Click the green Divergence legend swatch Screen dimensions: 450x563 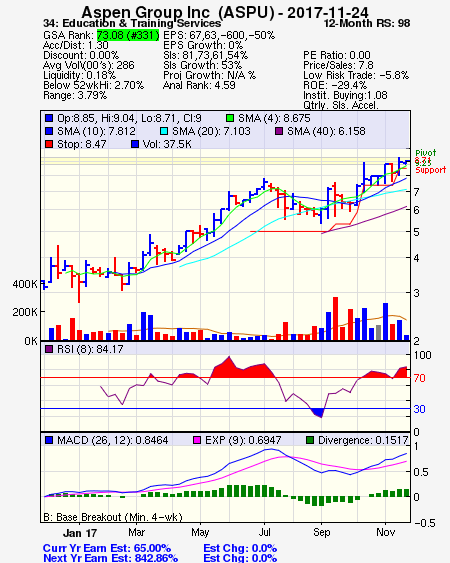(x=310, y=440)
